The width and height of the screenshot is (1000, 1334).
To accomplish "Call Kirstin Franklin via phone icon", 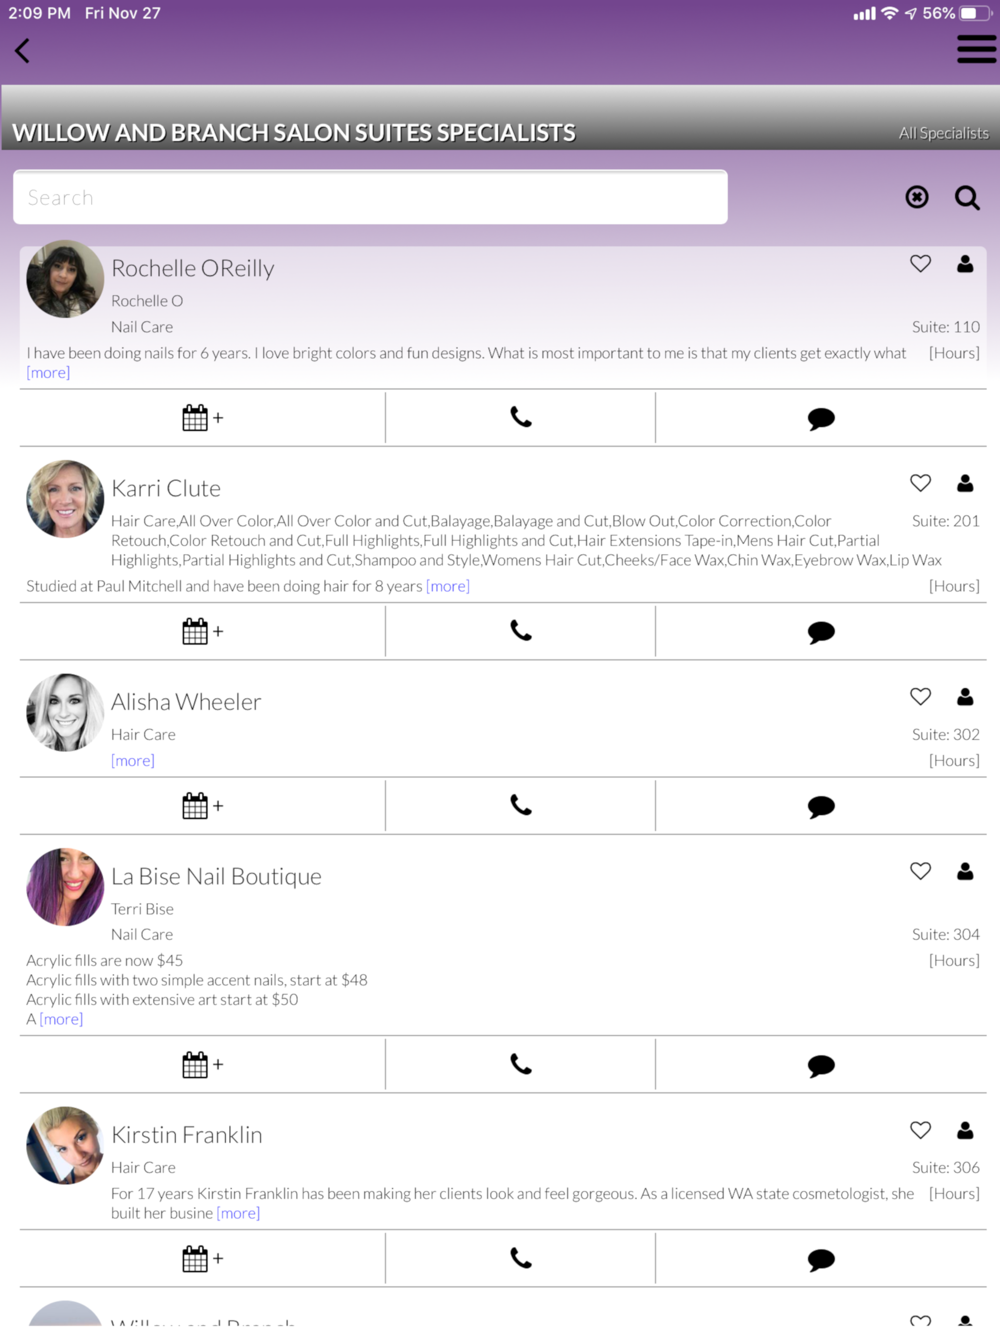I will (x=521, y=1258).
